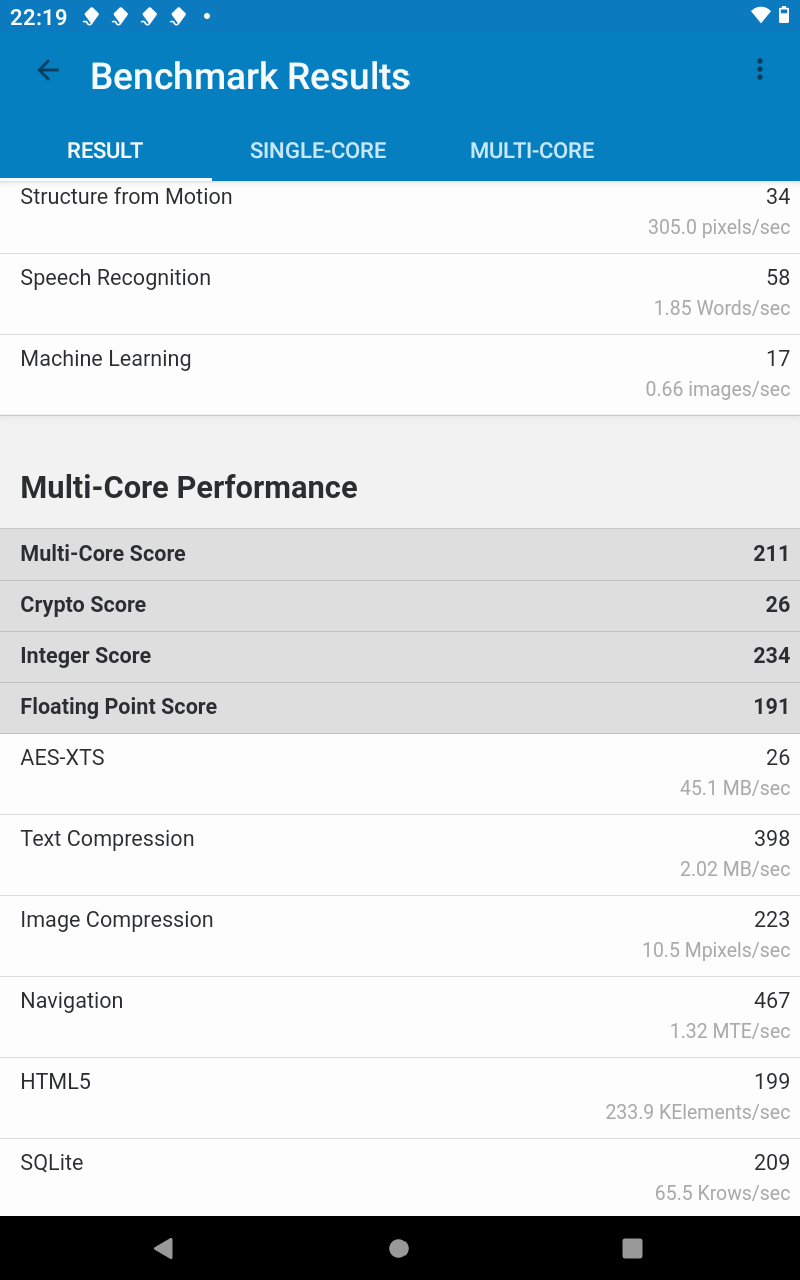Viewport: 800px width, 1280px height.
Task: Tap the Integer Score row
Action: click(x=400, y=656)
